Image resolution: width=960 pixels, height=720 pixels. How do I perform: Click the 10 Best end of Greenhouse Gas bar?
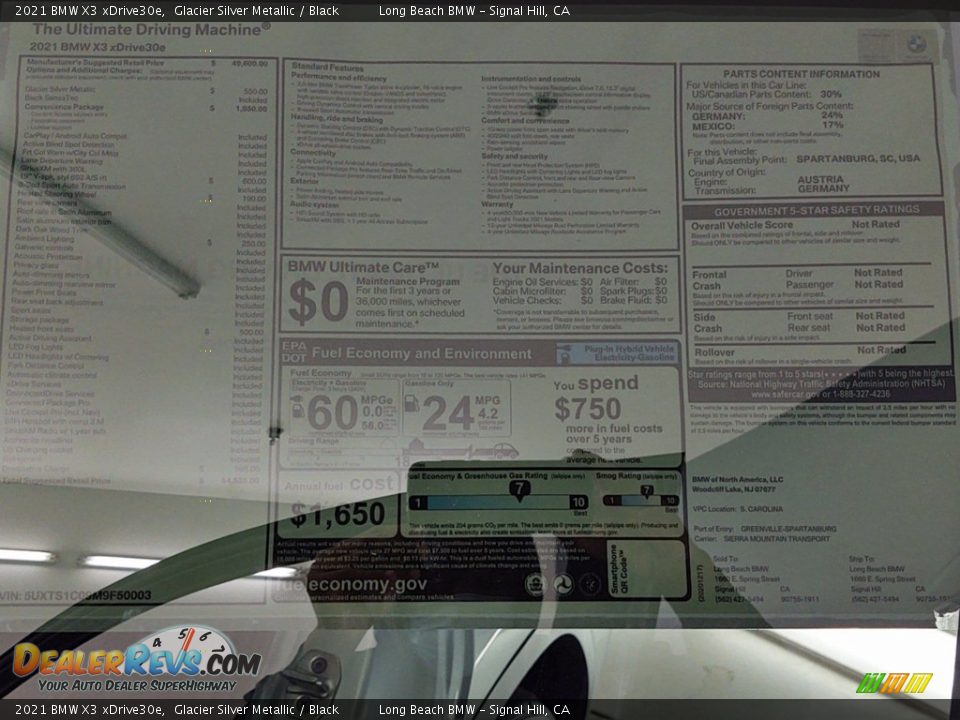(x=578, y=503)
